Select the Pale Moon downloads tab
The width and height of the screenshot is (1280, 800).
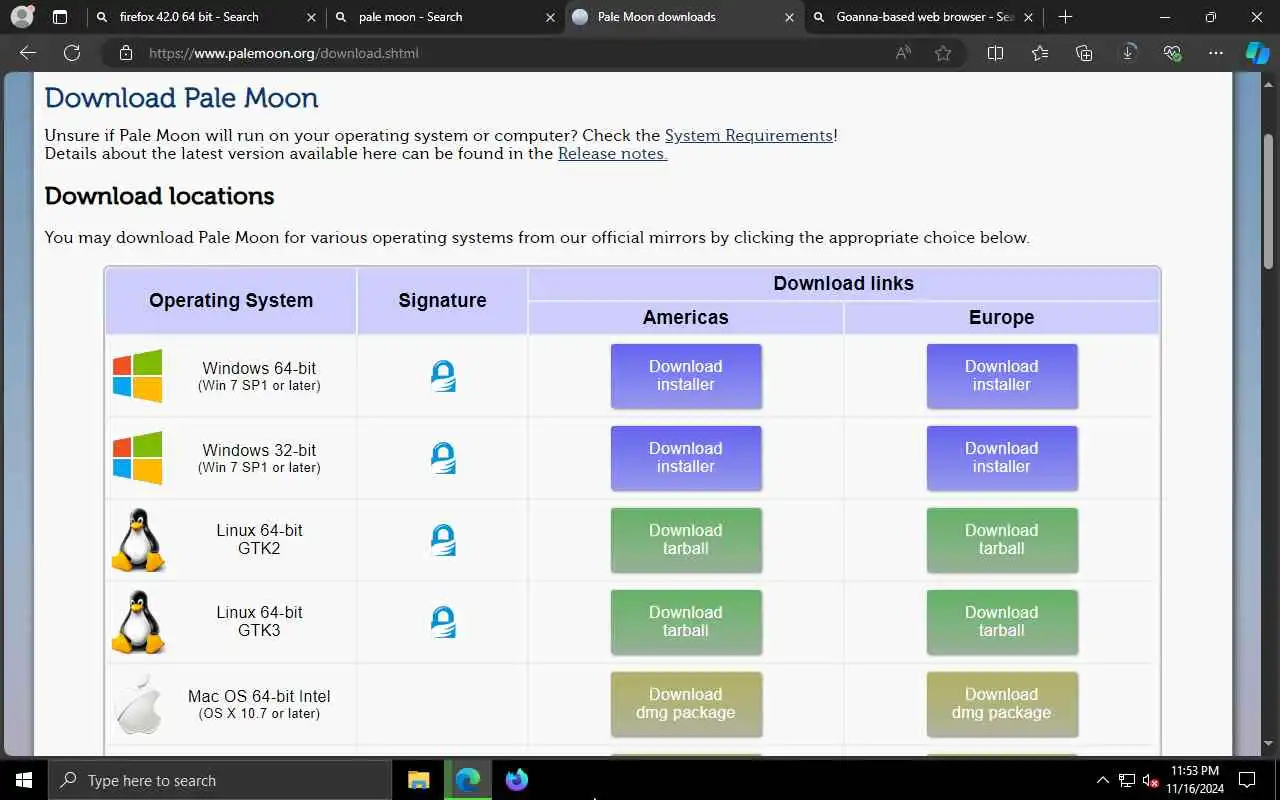pos(683,17)
